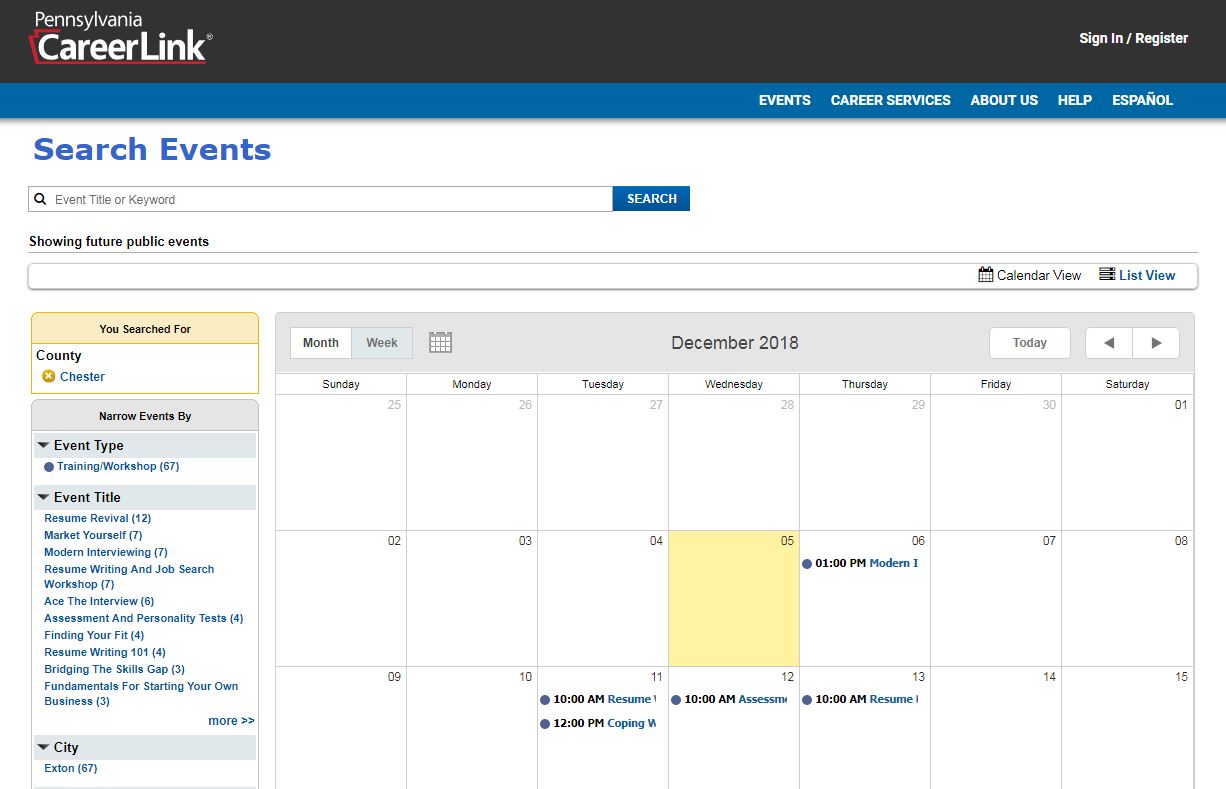Select Calendar View text link
Image resolution: width=1226 pixels, height=789 pixels.
1039,275
